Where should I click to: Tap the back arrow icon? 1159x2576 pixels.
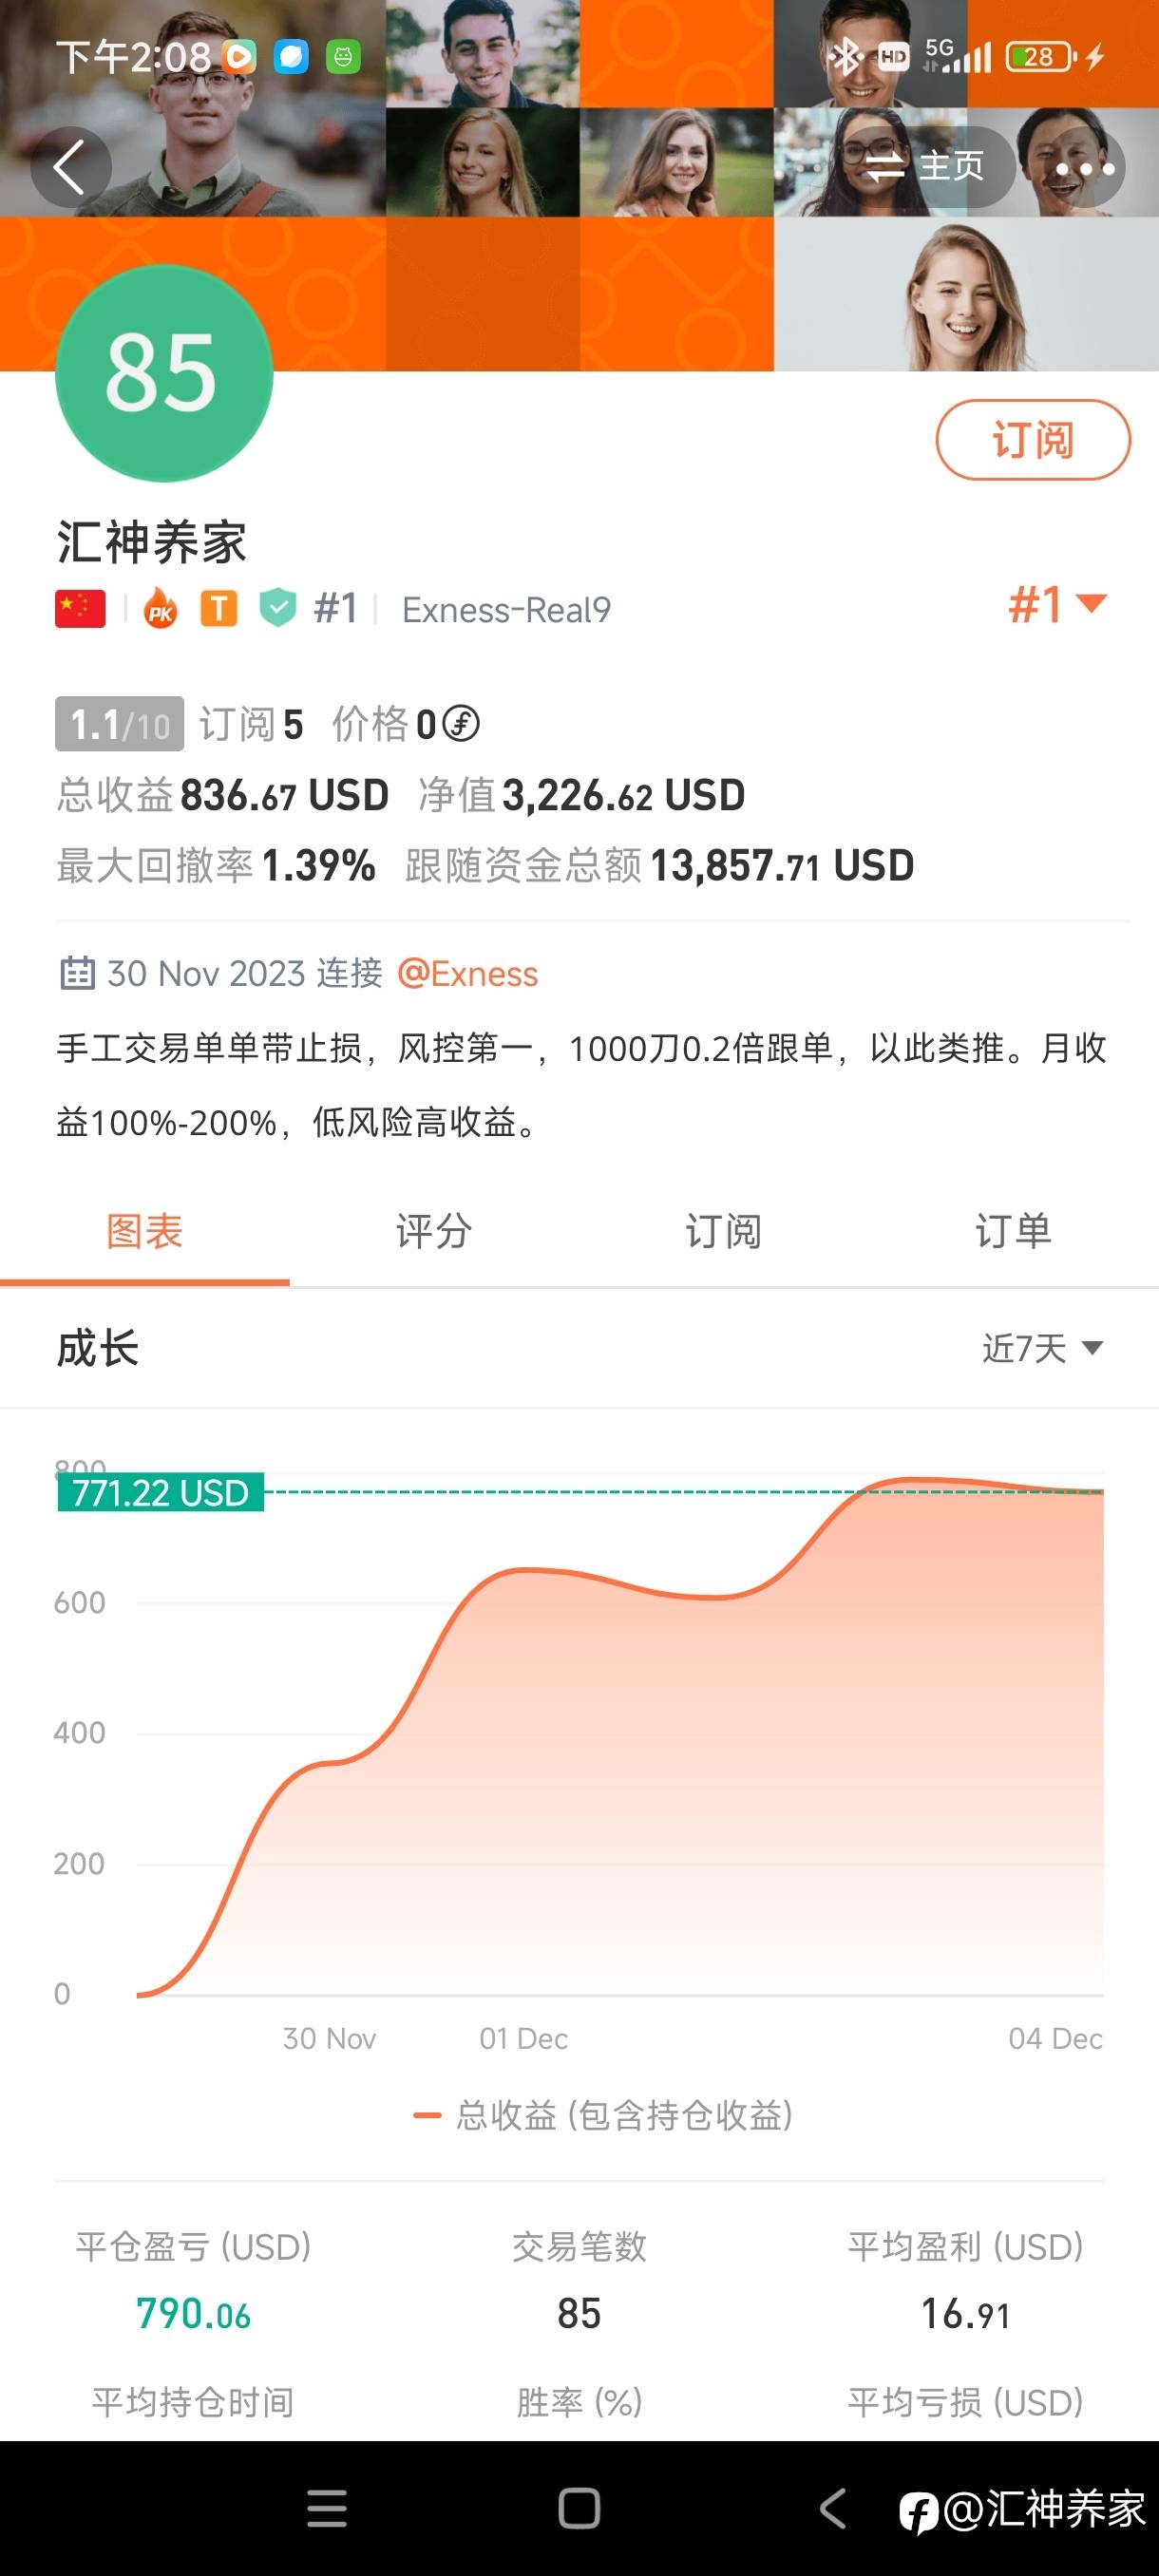[69, 167]
